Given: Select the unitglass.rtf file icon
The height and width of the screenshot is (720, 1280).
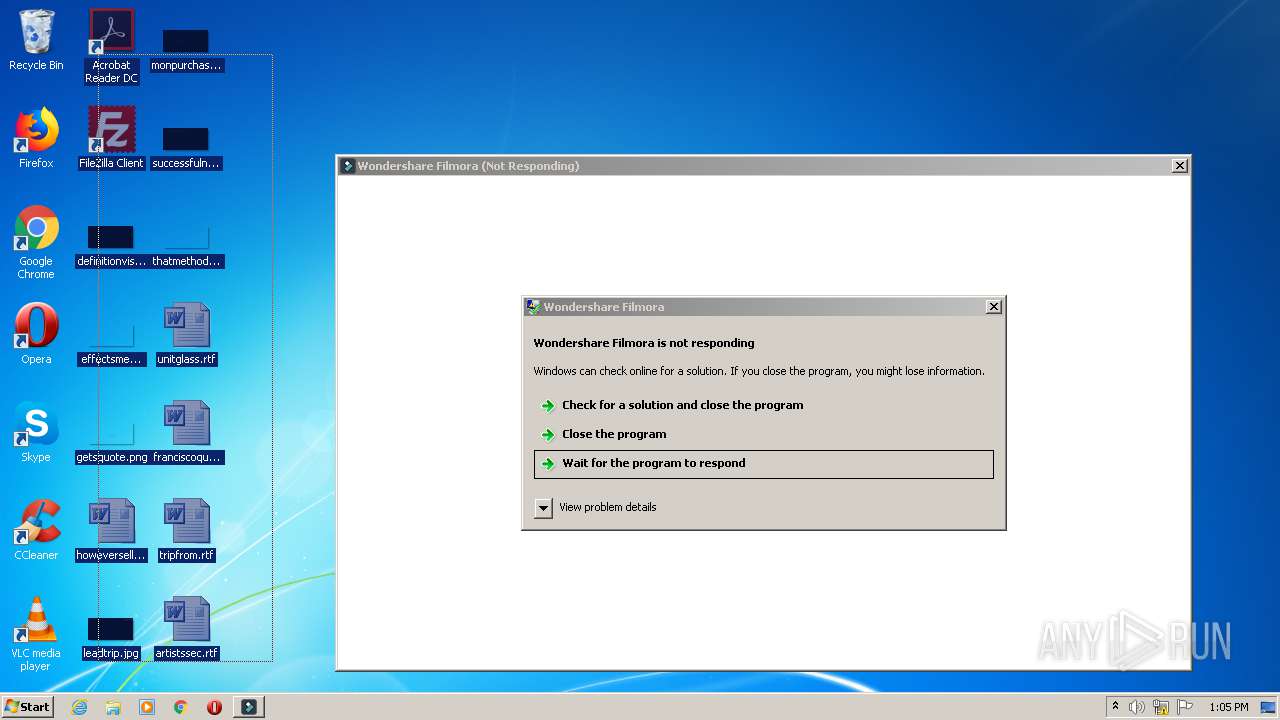Looking at the screenshot, I should [186, 334].
